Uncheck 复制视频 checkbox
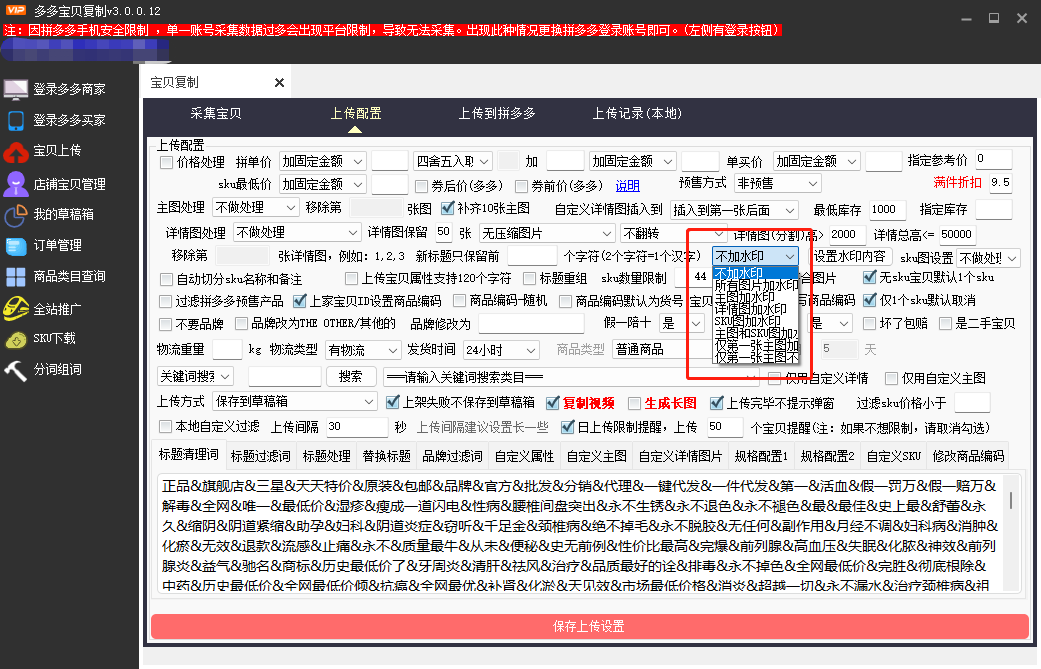 click(552, 403)
